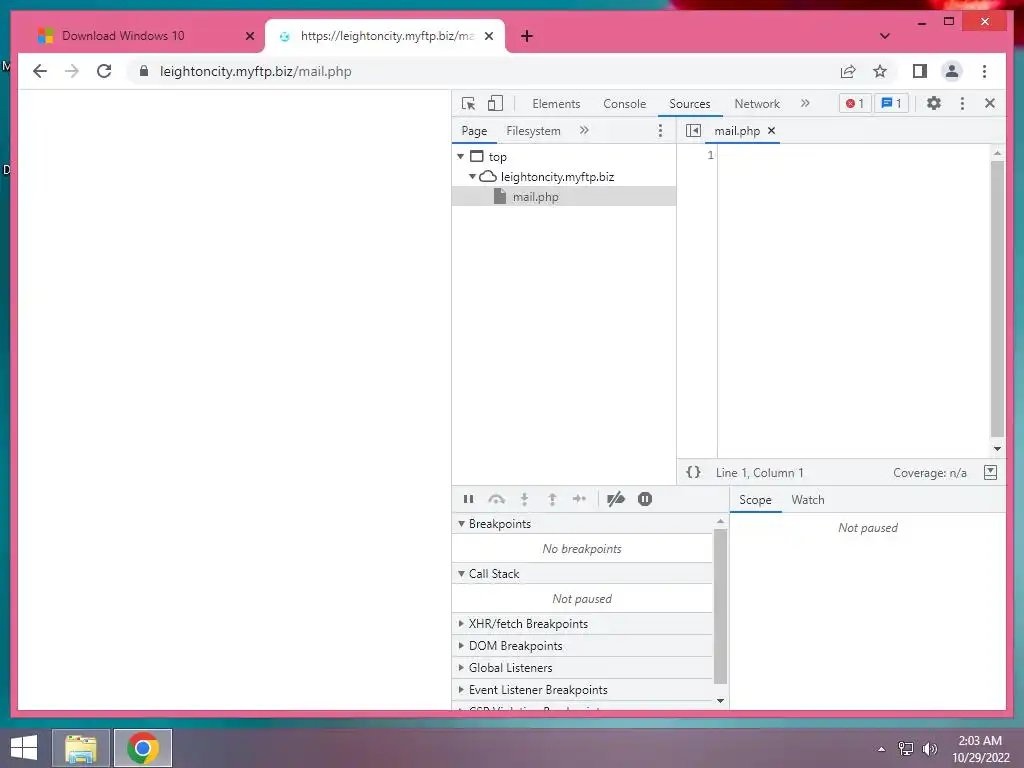Open the tab search dropdown arrow
This screenshot has width=1024, height=768.
coord(884,36)
